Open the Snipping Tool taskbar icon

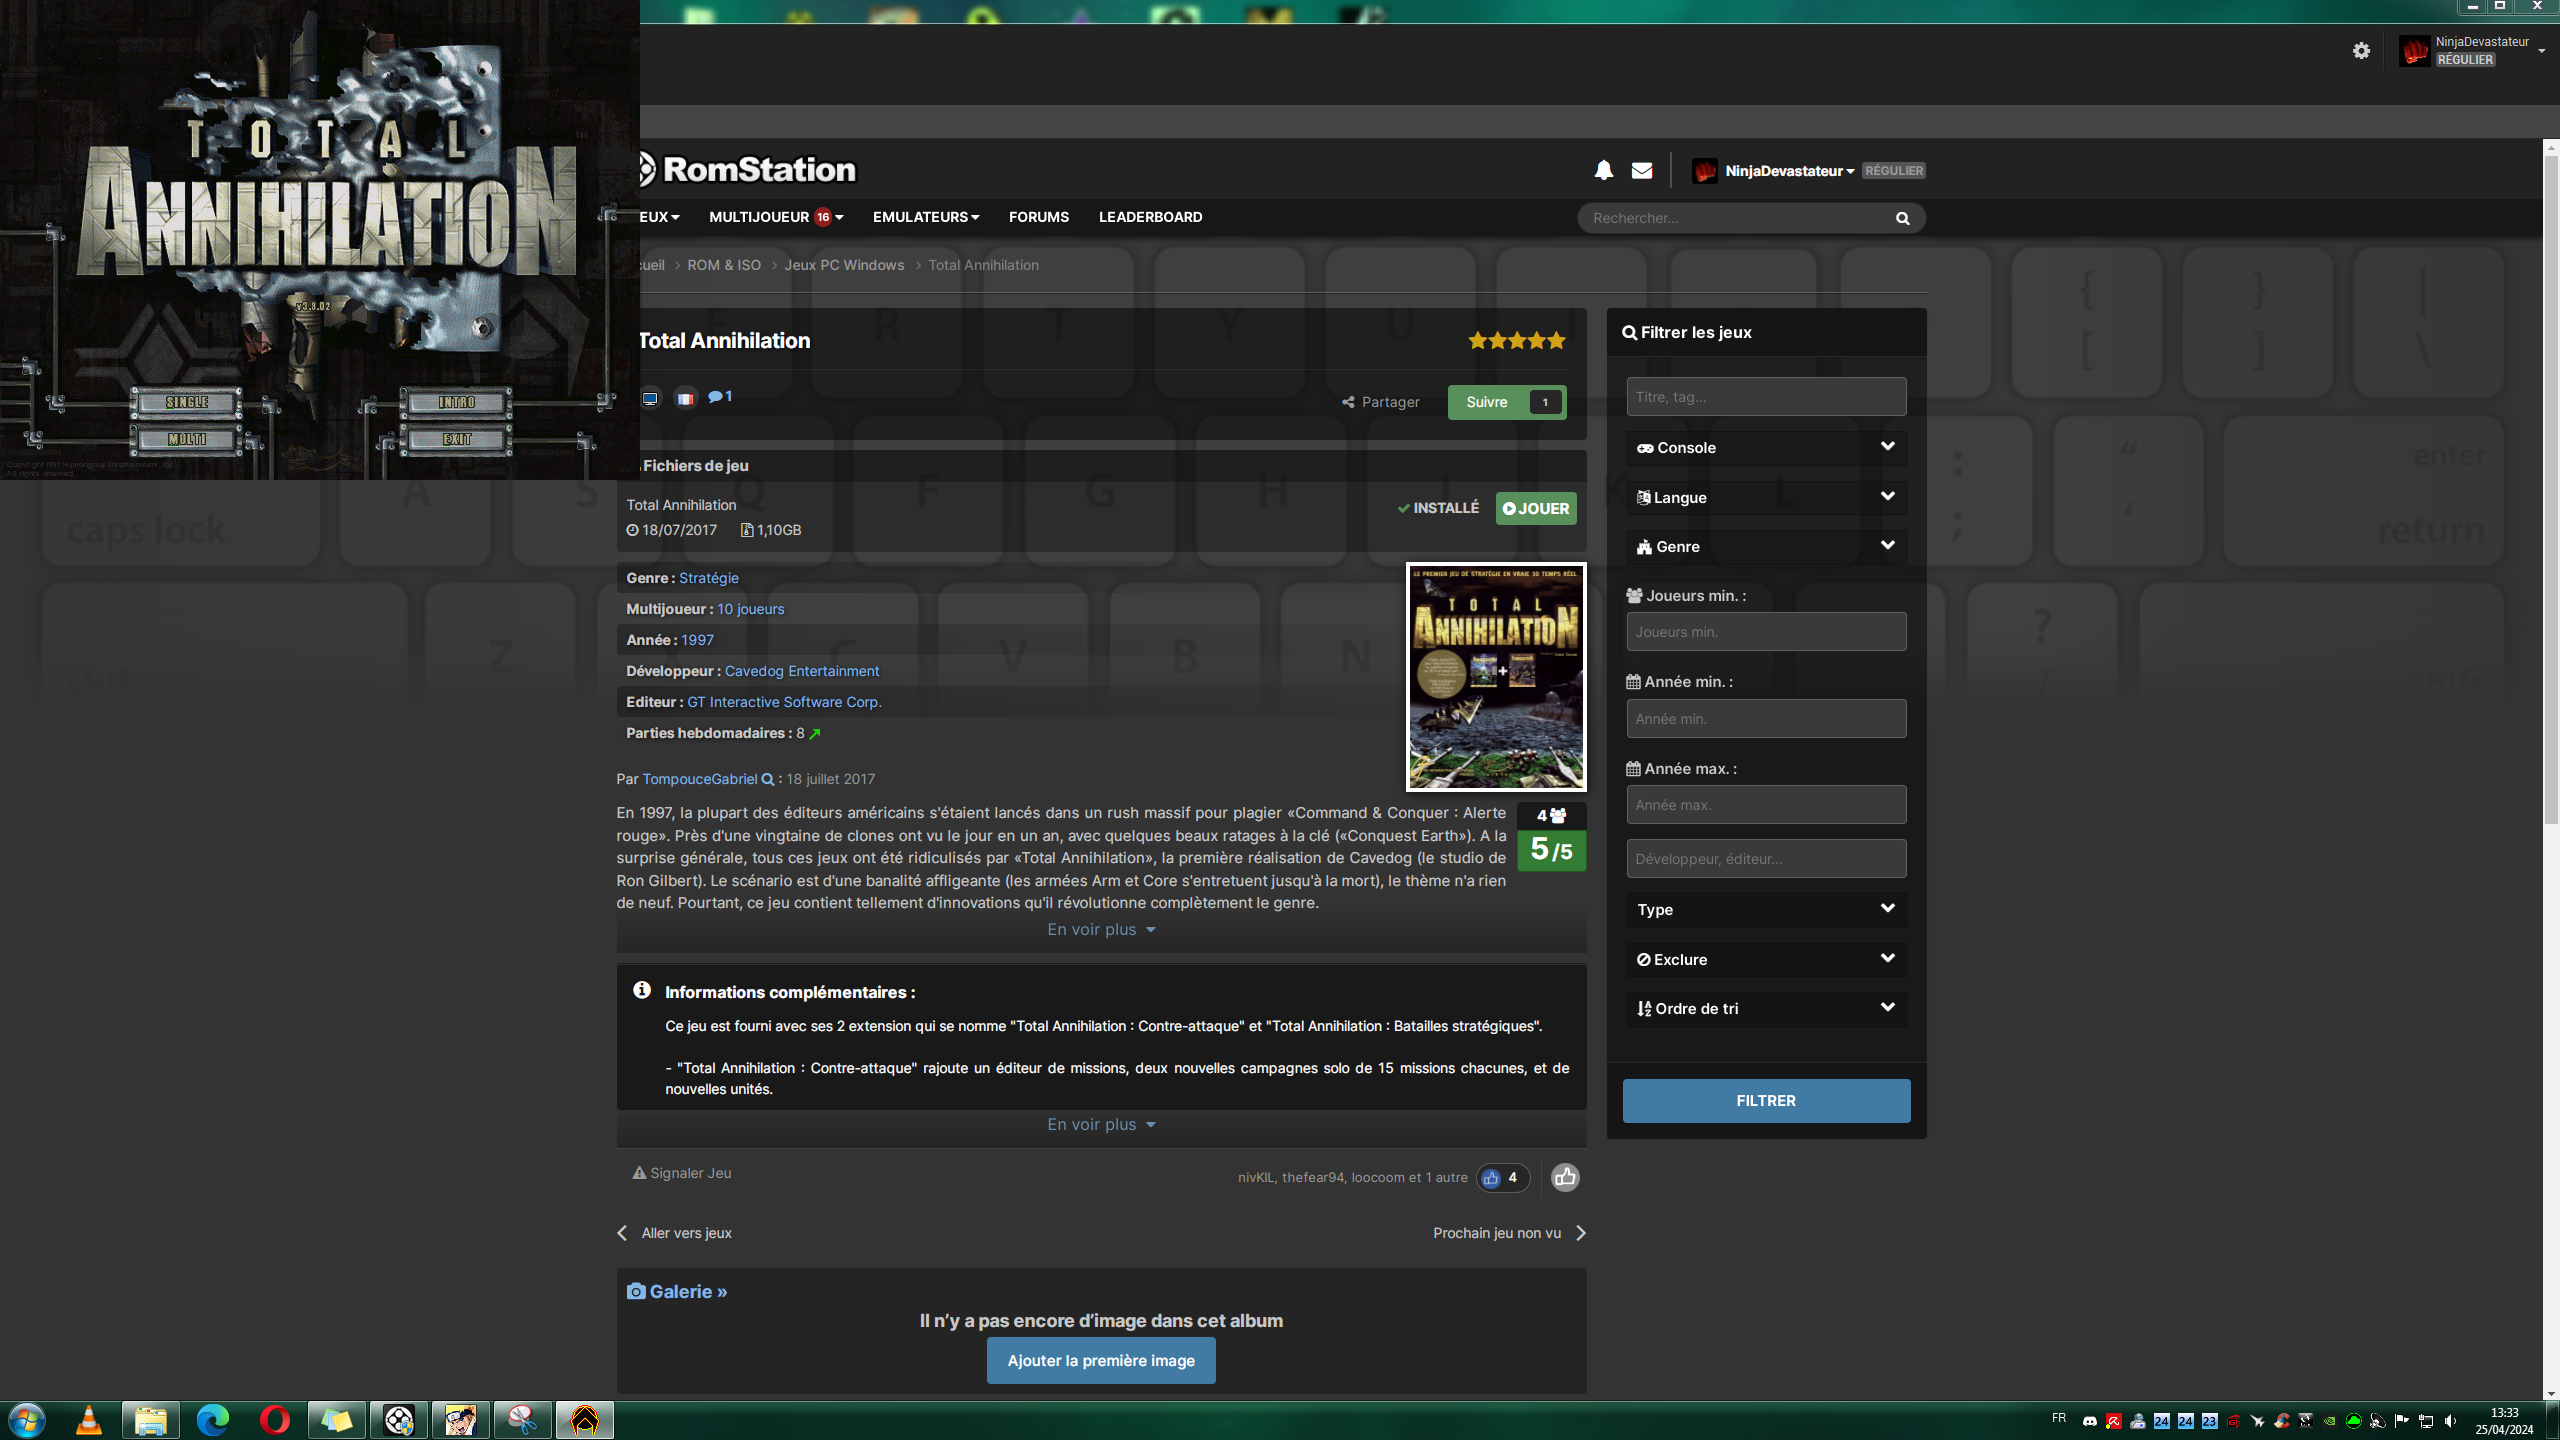pos(522,1420)
